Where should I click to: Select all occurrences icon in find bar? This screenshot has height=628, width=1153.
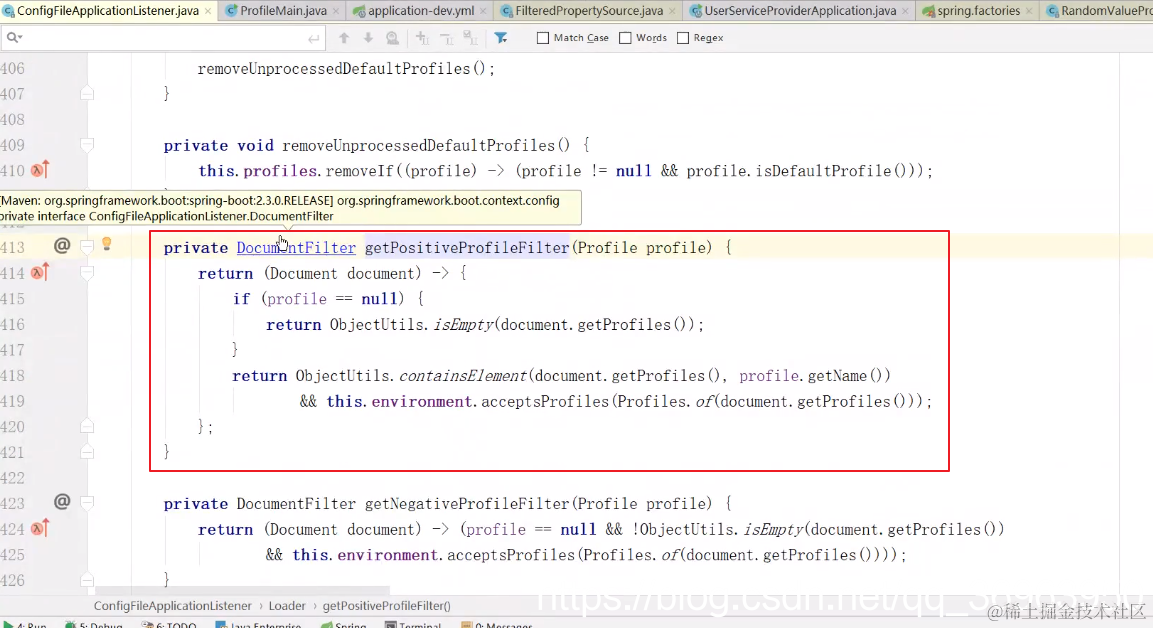coord(471,38)
